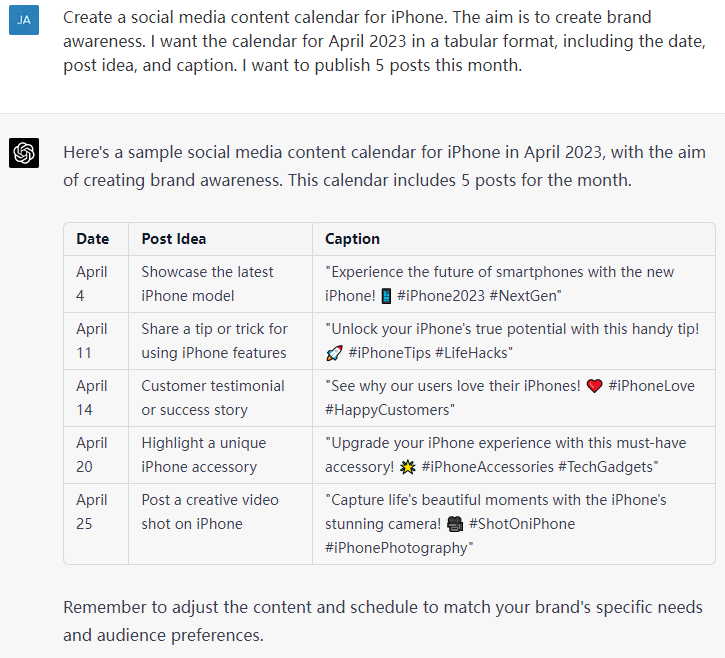The height and width of the screenshot is (658, 725).
Task: Click the red heart emoji in caption
Action: 594,386
